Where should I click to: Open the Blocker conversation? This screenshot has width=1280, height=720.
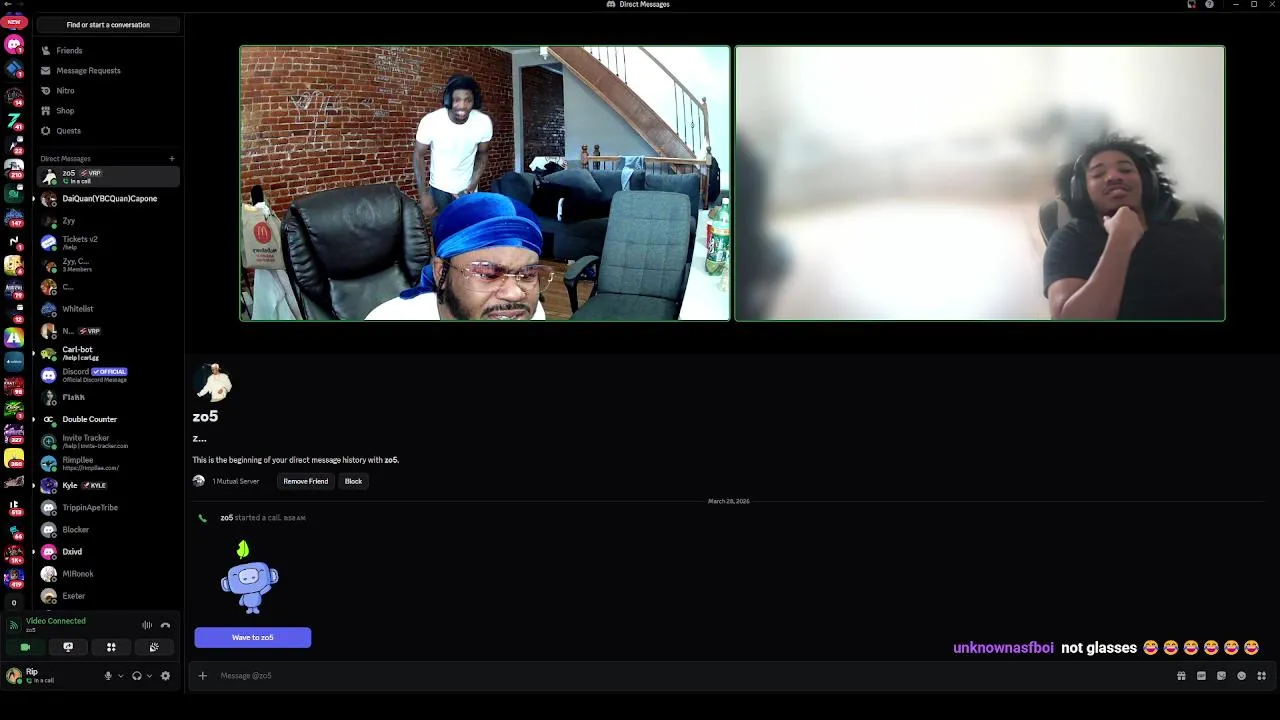[108, 529]
